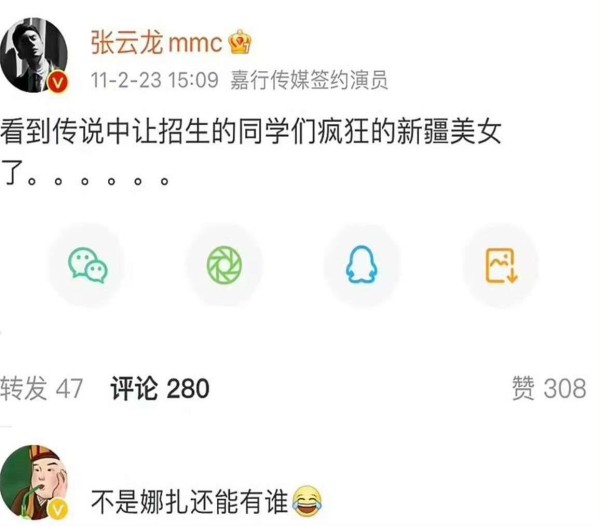Open the 张云龙mmc profile name link
Viewport: 600px width, 526px height.
157,42
